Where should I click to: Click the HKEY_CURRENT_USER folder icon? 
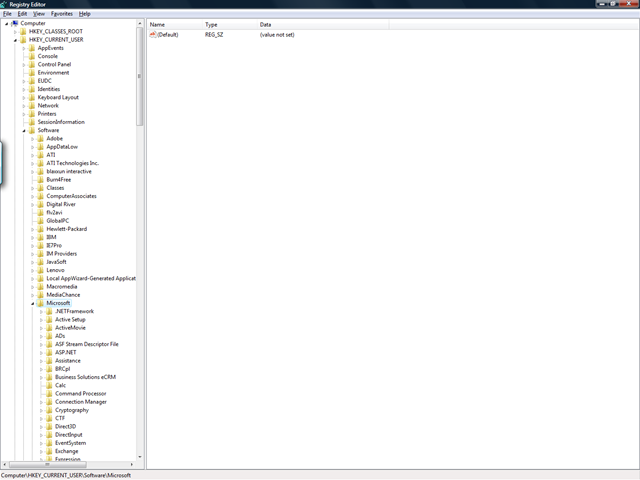coord(23,40)
